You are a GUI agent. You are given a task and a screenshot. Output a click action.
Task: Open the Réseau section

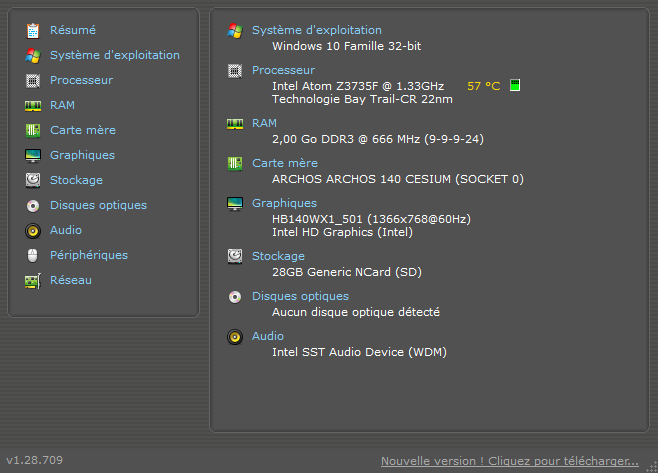[x=70, y=280]
